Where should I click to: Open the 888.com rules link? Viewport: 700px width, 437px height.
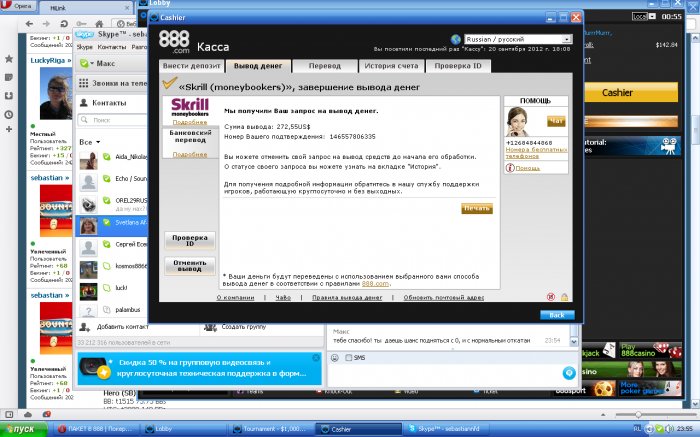coord(375,283)
